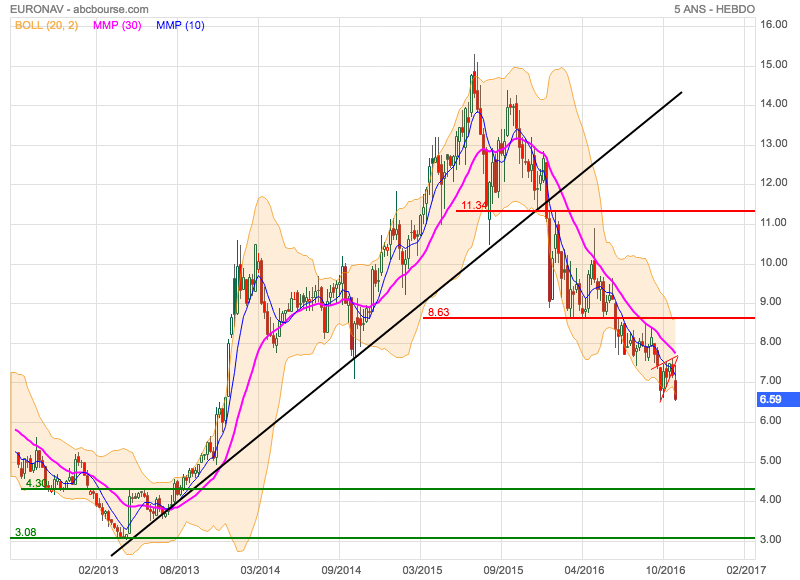The height and width of the screenshot is (580, 800).
Task: Click the 03/2015 date axis label
Action: pyautogui.click(x=422, y=570)
